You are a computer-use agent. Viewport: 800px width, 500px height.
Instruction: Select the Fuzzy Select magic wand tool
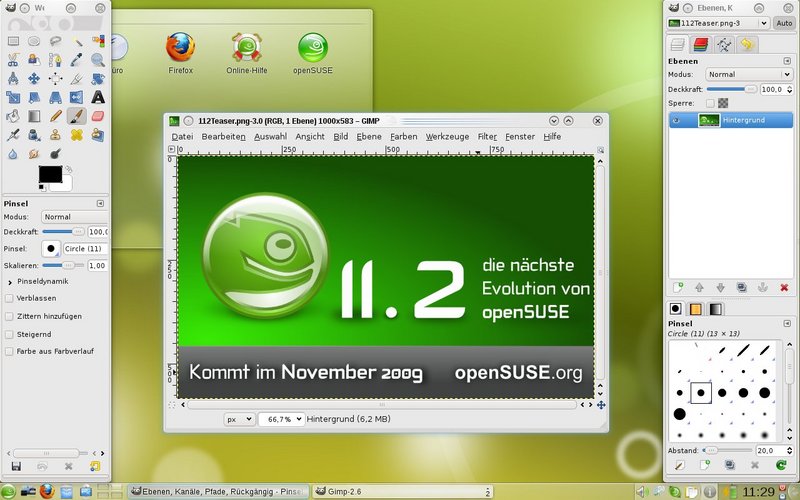[x=77, y=41]
